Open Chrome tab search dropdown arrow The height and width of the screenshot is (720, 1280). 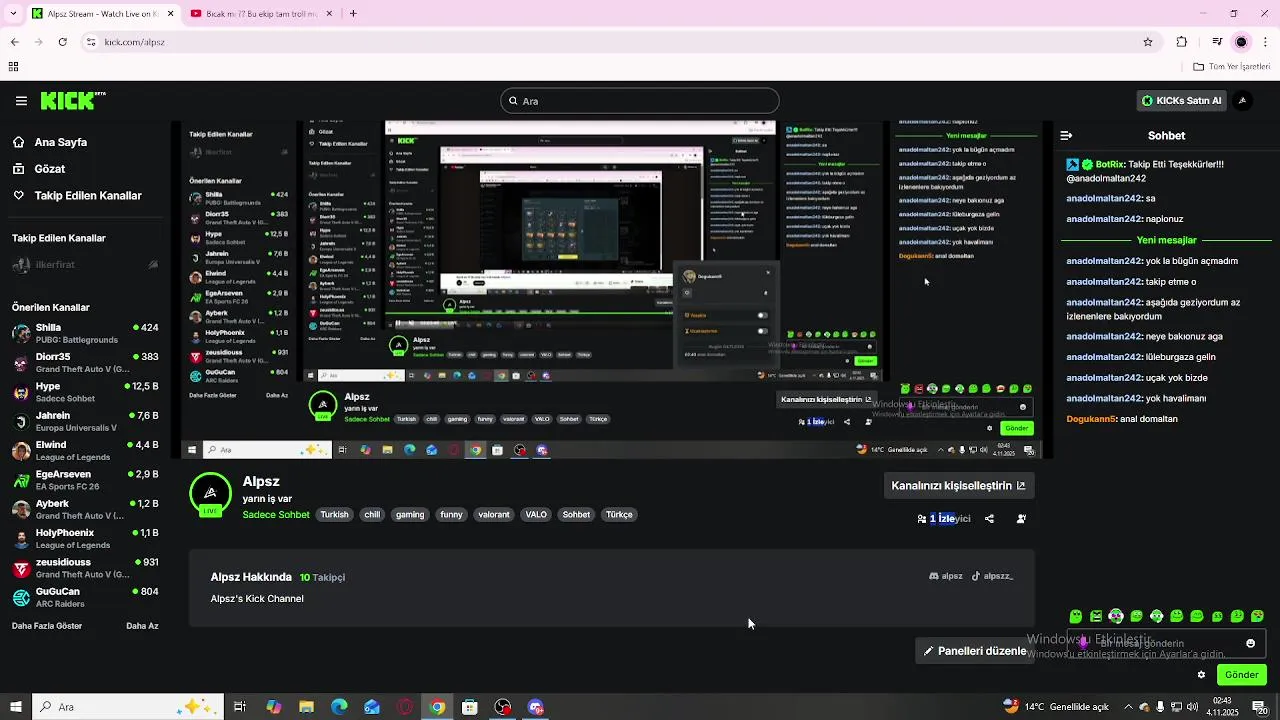[x=14, y=13]
